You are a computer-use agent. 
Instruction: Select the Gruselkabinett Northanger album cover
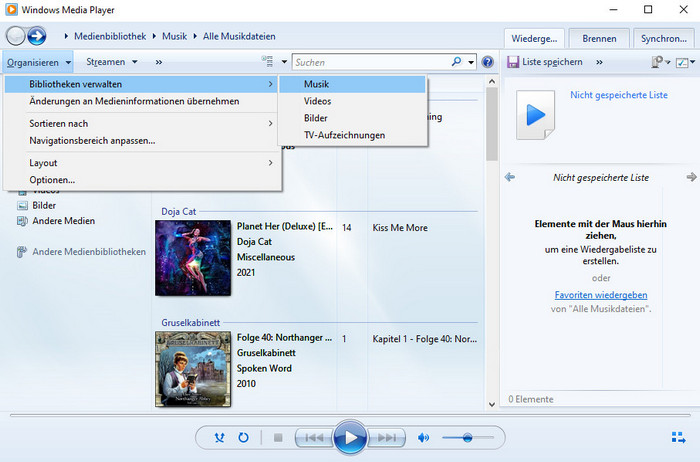(193, 369)
